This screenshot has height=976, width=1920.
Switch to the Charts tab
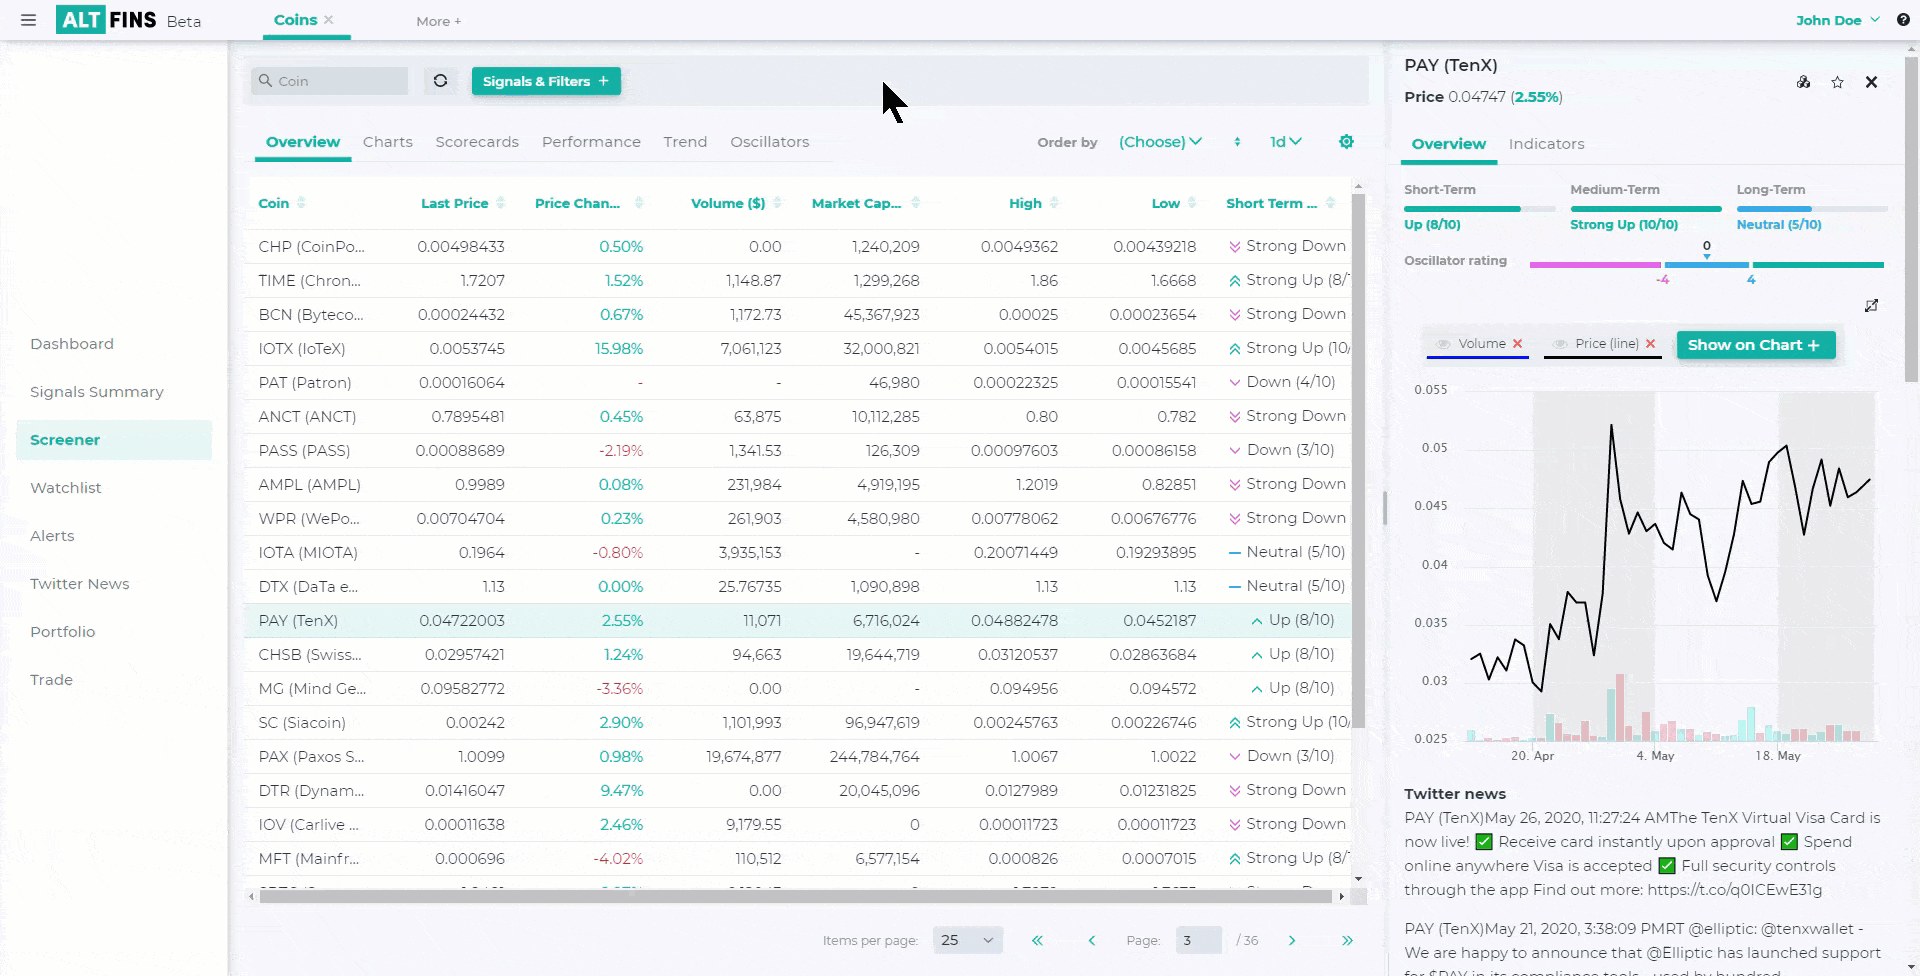click(x=388, y=142)
